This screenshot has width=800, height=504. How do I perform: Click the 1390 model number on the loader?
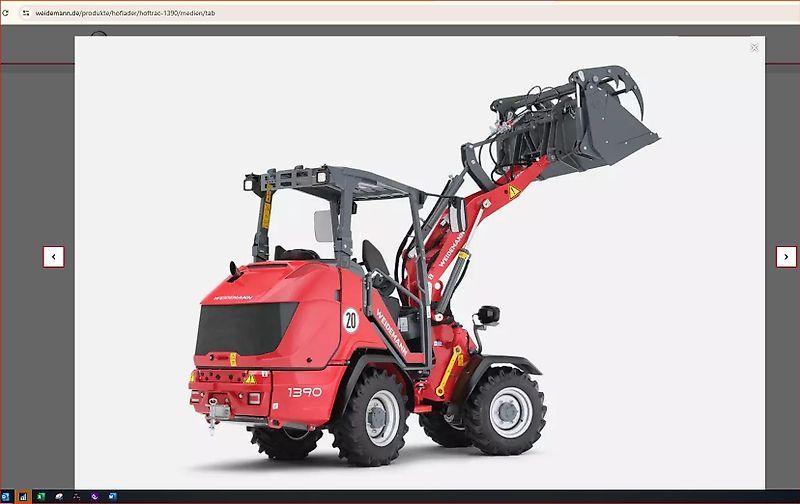point(305,392)
